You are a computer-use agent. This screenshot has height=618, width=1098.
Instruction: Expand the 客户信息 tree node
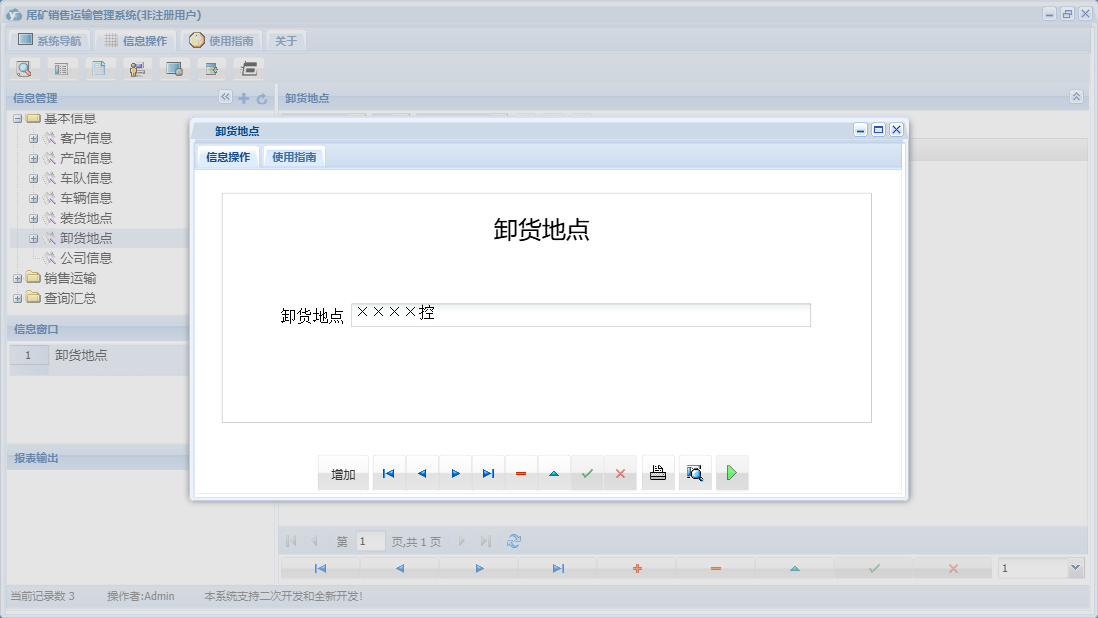coord(33,138)
